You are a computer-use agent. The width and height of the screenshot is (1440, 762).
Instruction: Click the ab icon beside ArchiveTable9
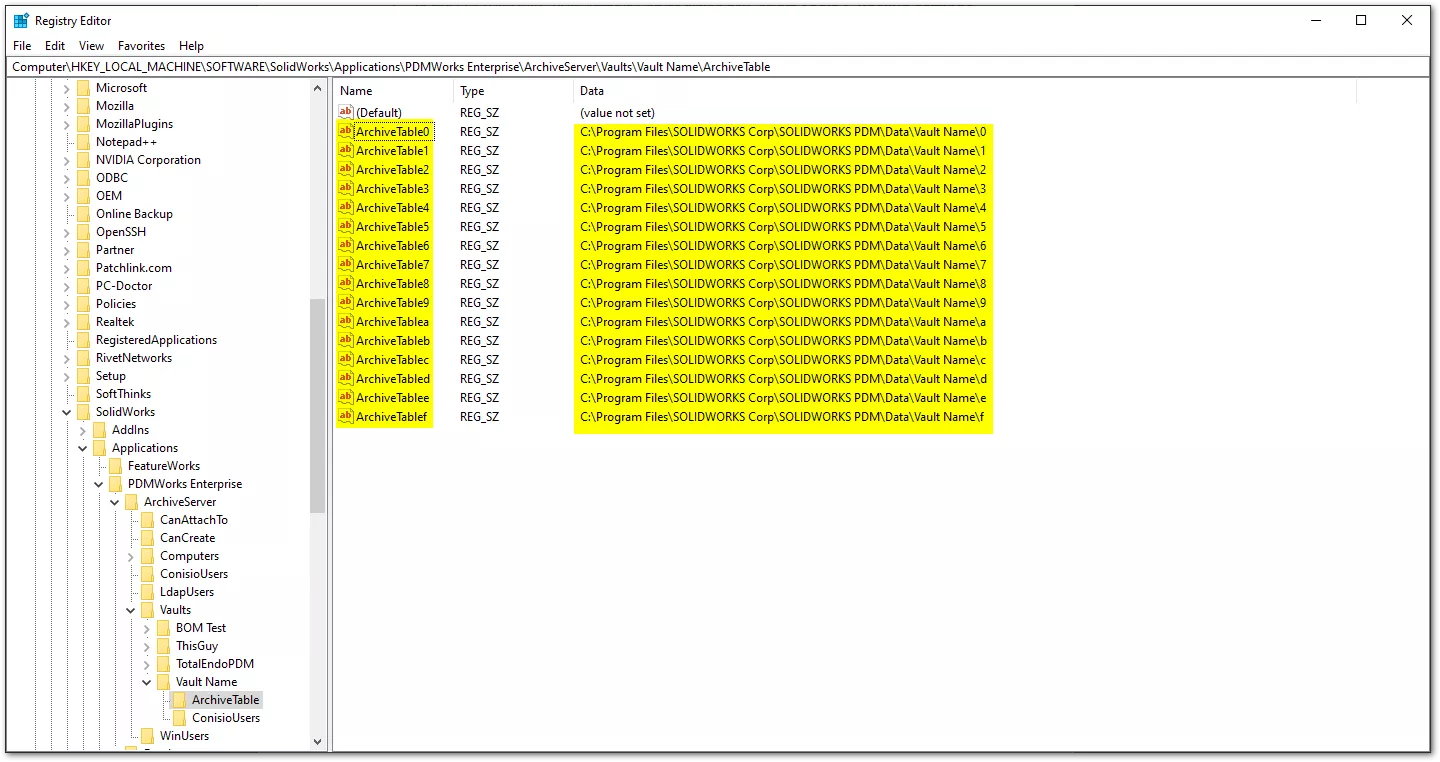pyautogui.click(x=346, y=302)
